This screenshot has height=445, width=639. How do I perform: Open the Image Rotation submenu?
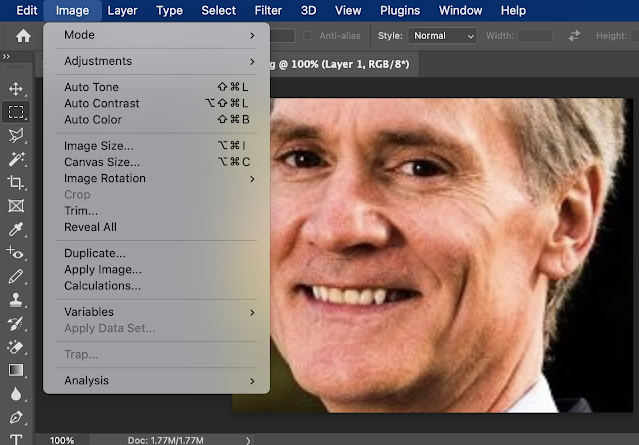(156, 178)
